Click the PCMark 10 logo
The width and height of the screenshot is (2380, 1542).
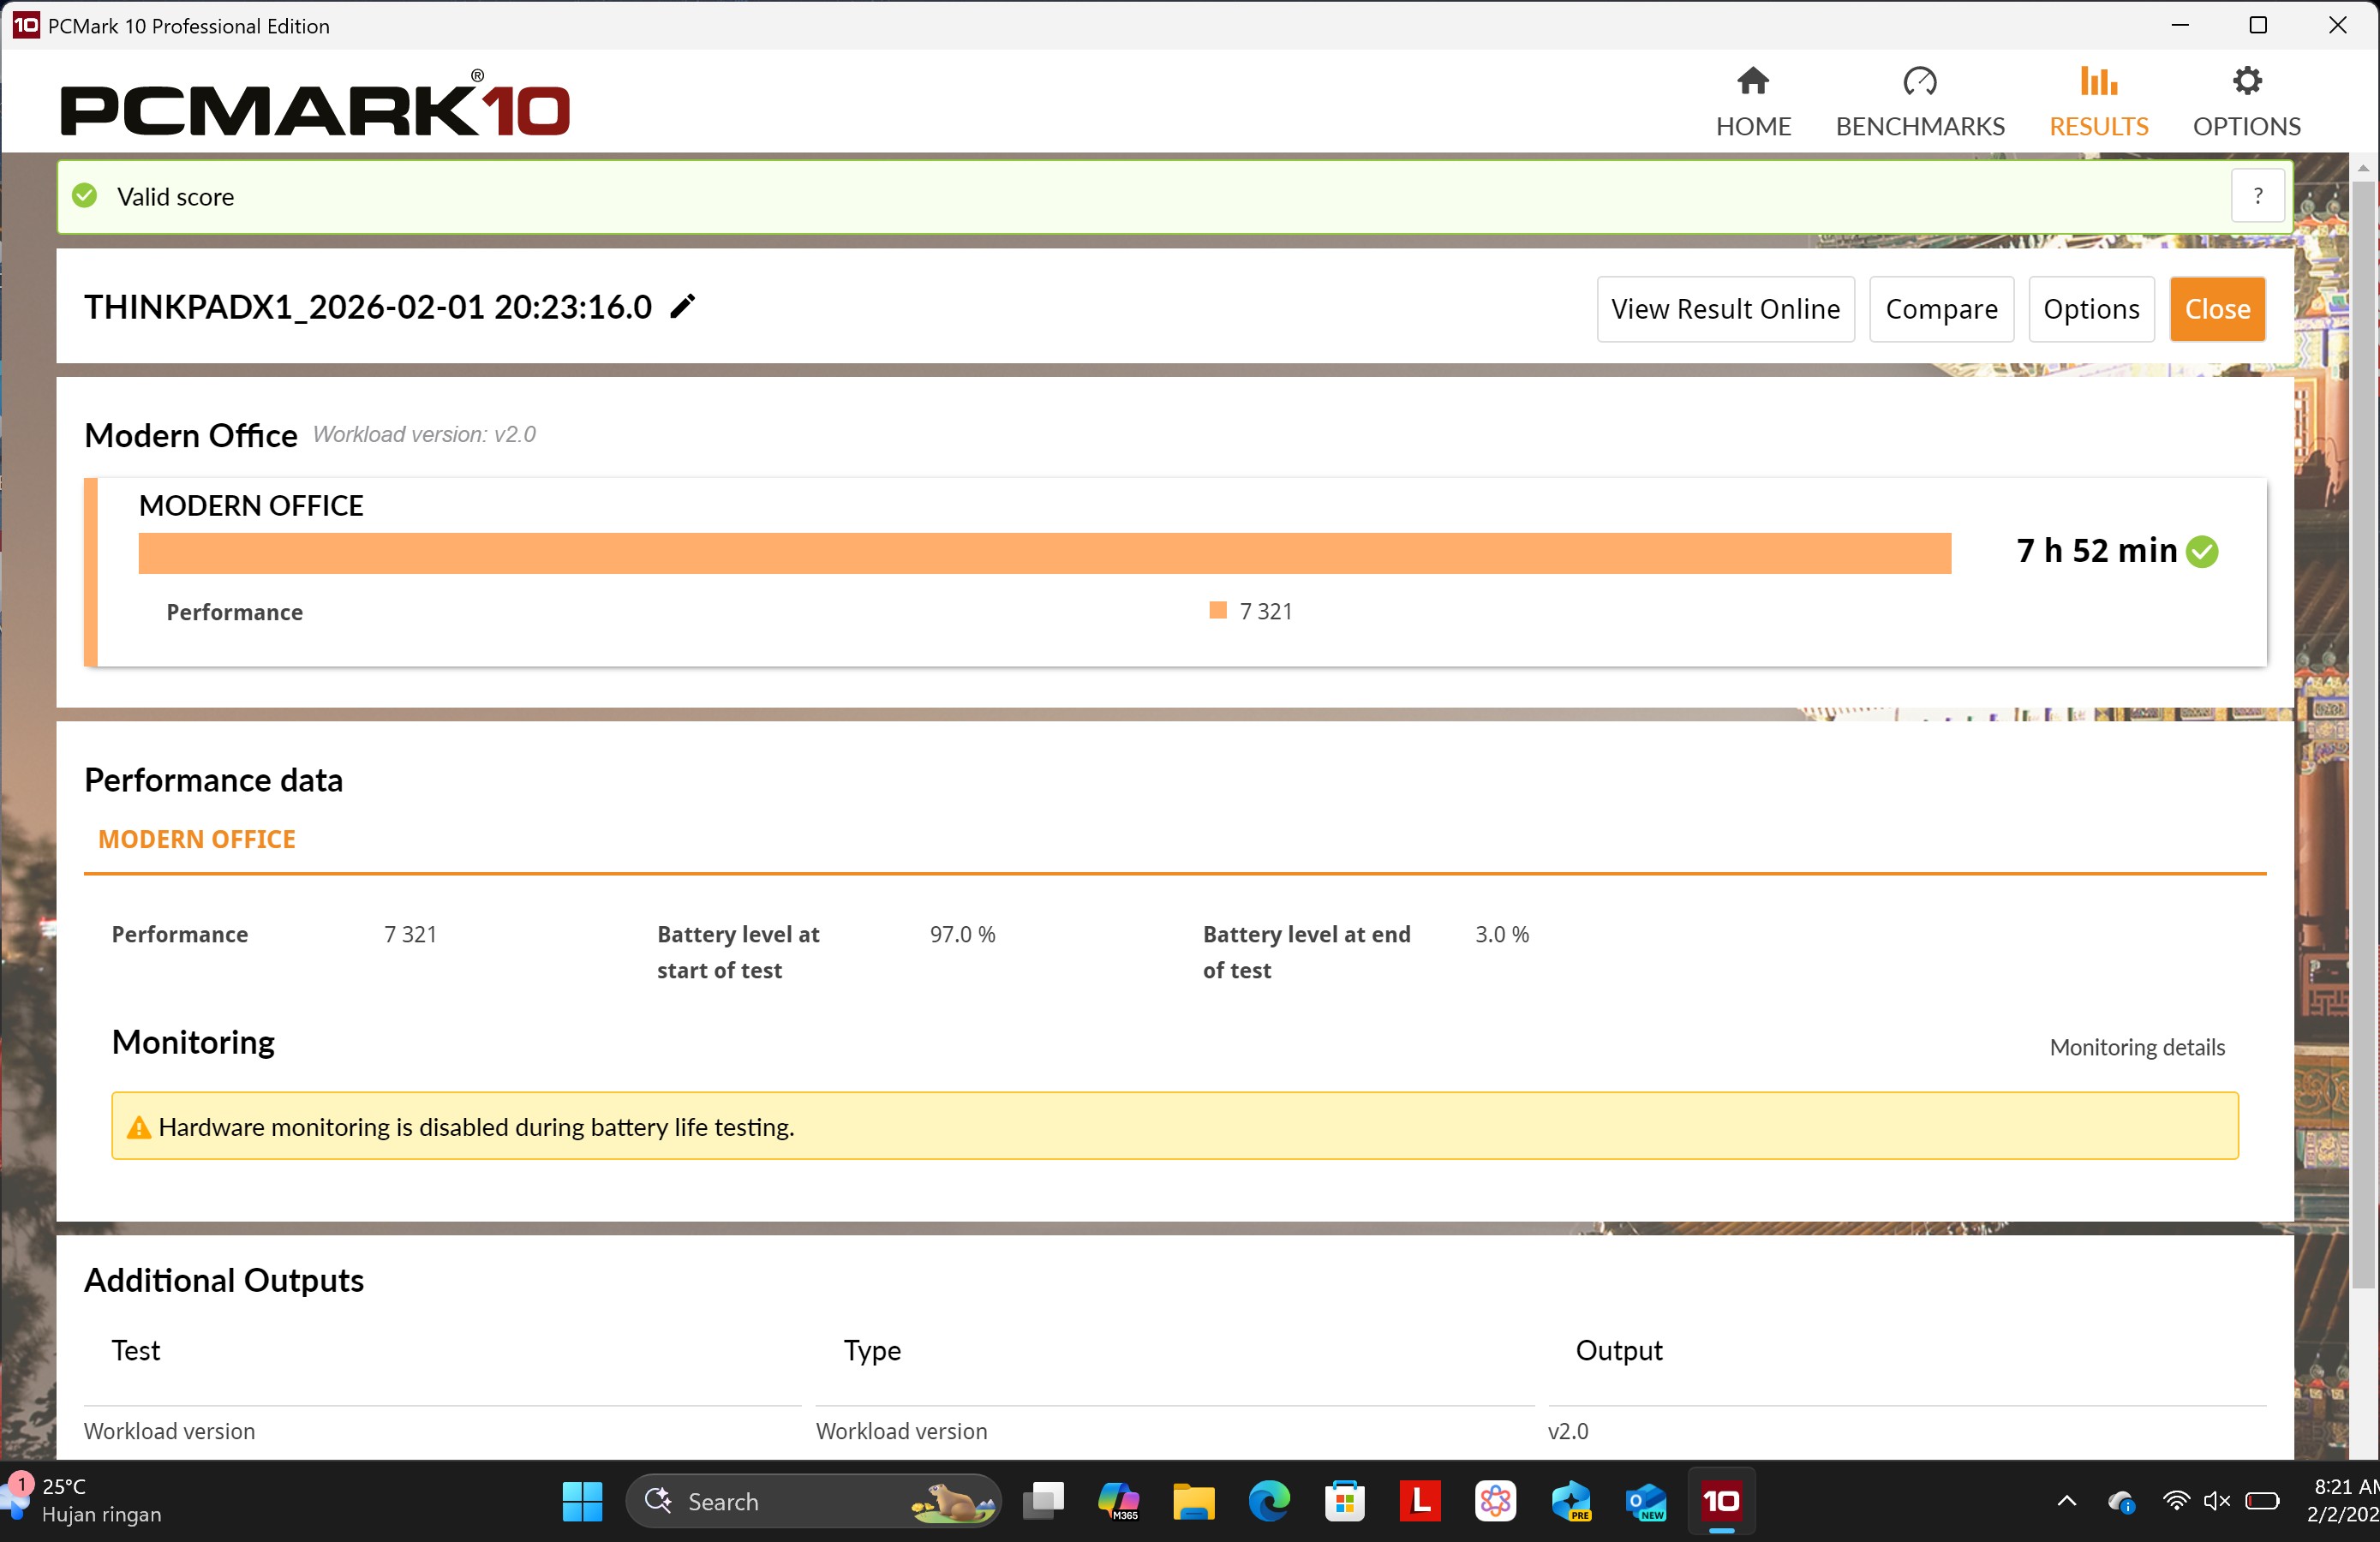tap(314, 104)
